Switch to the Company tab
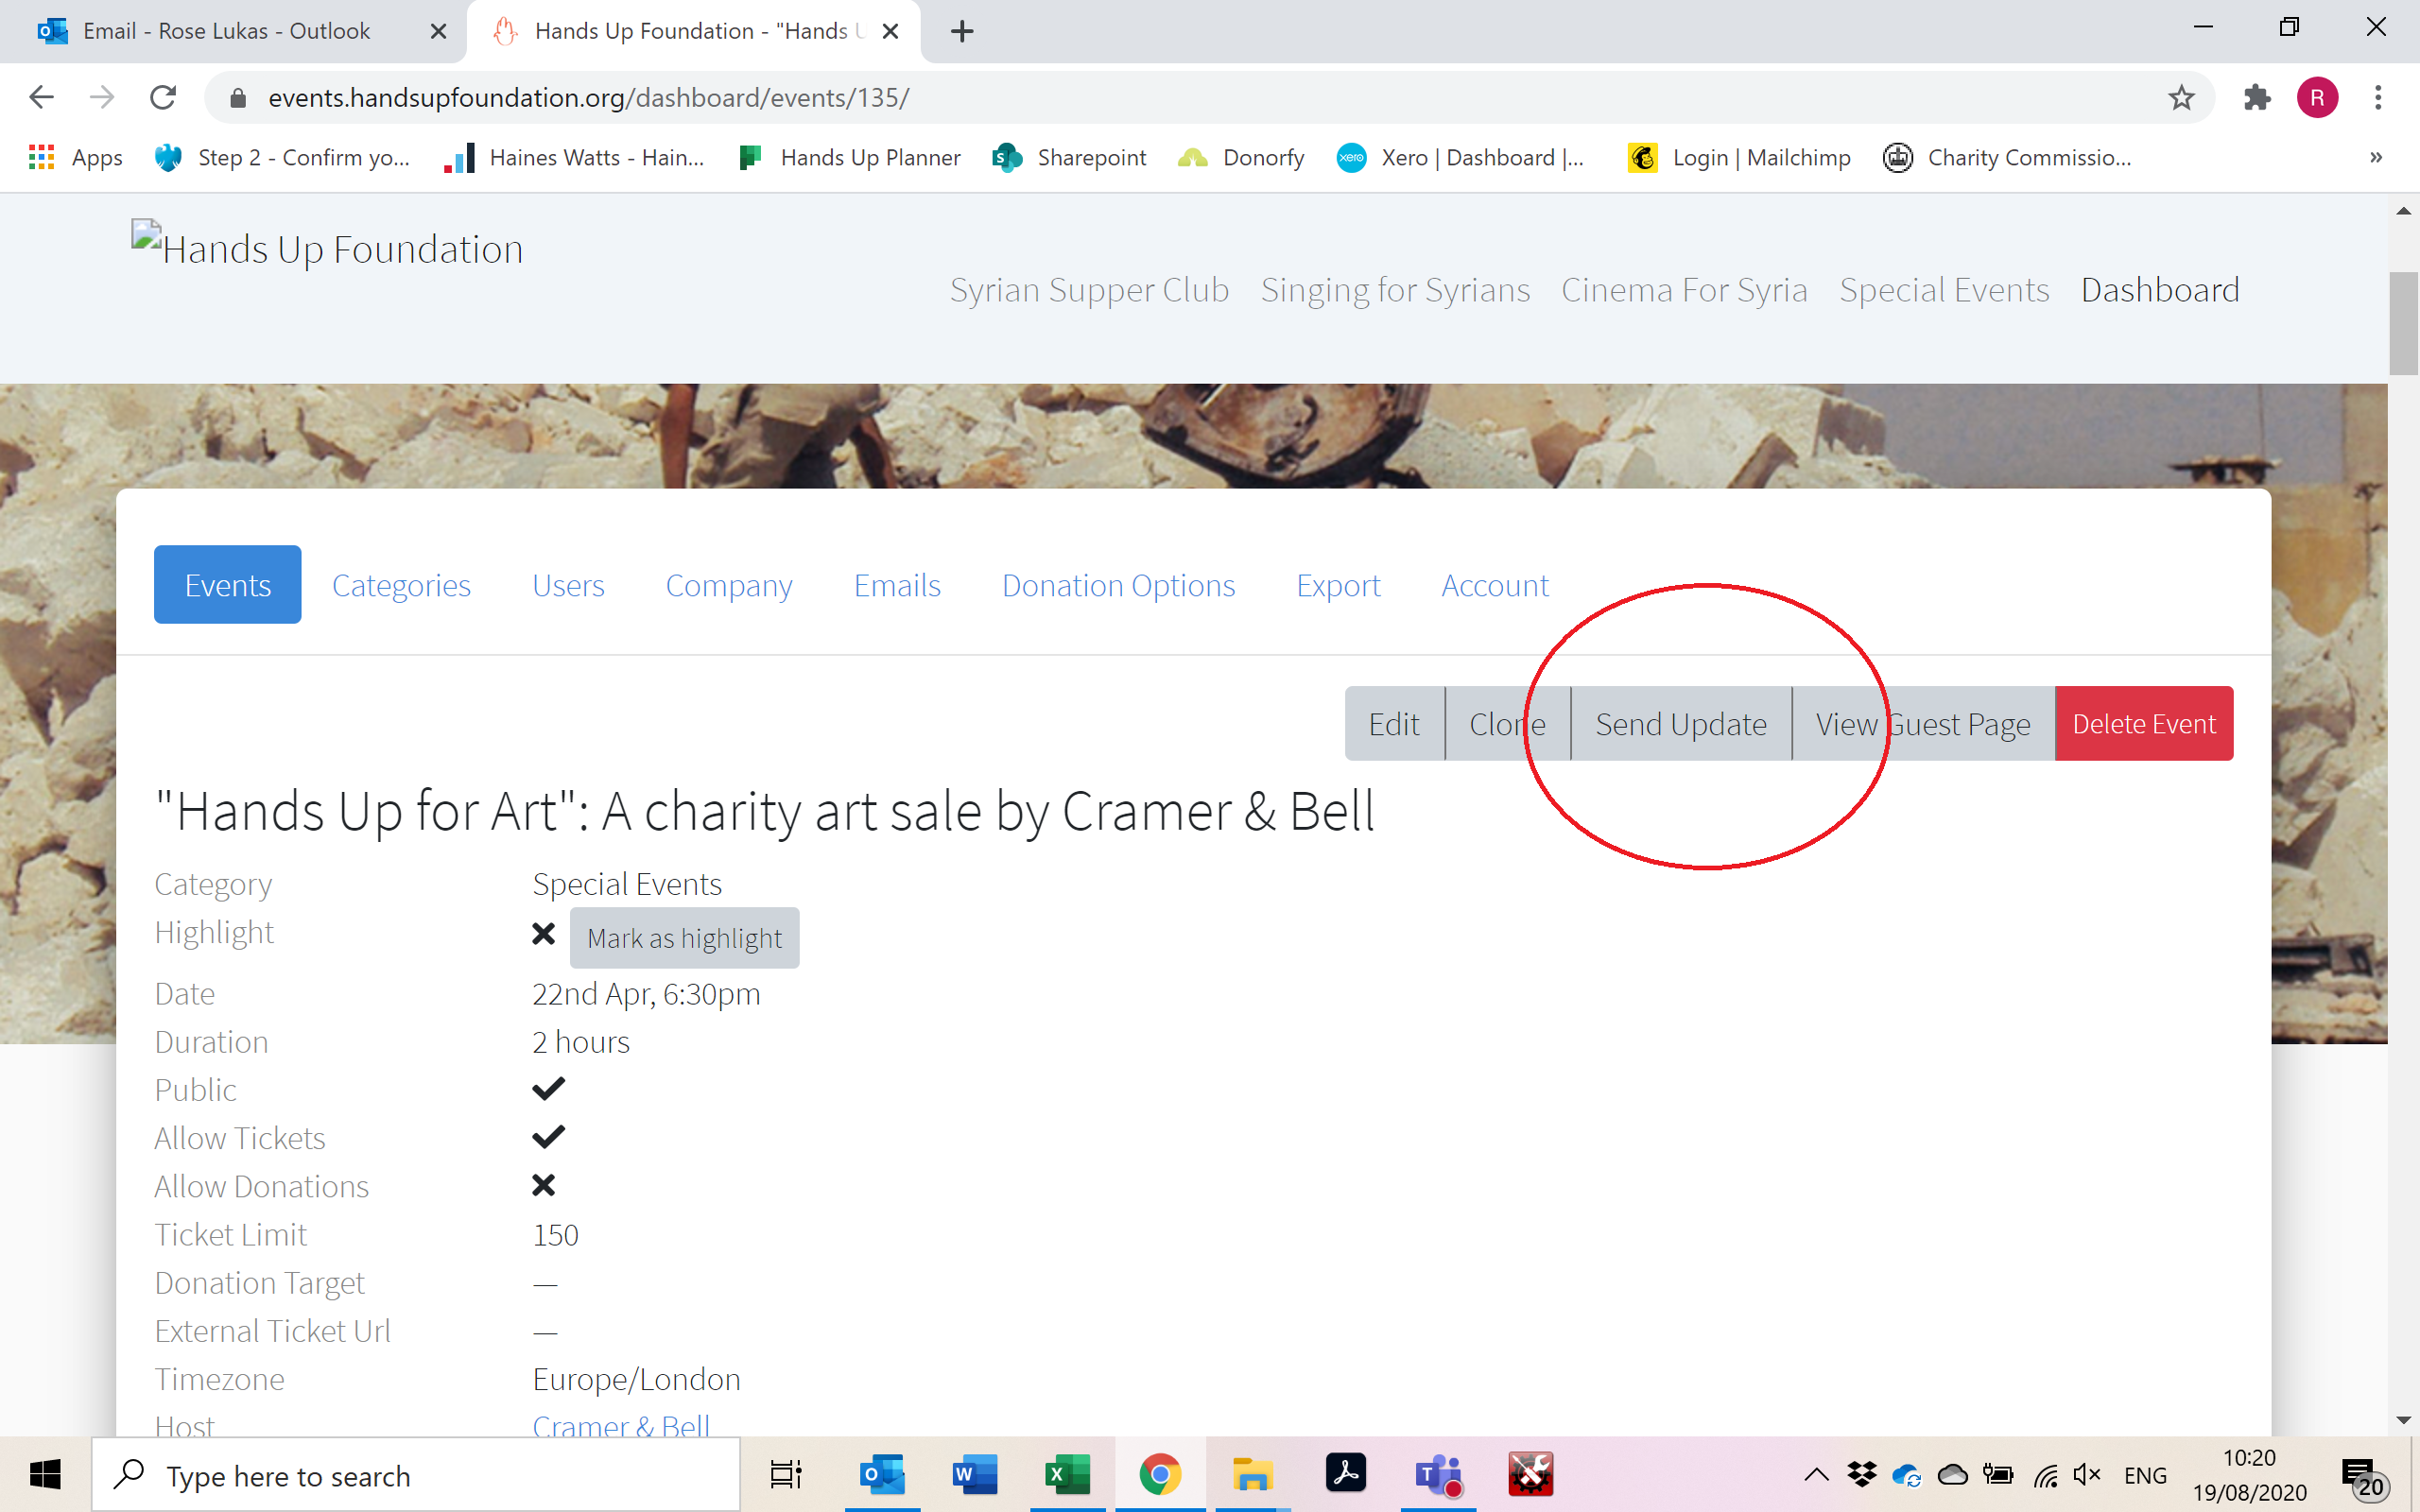The height and width of the screenshot is (1512, 2420). [x=729, y=584]
